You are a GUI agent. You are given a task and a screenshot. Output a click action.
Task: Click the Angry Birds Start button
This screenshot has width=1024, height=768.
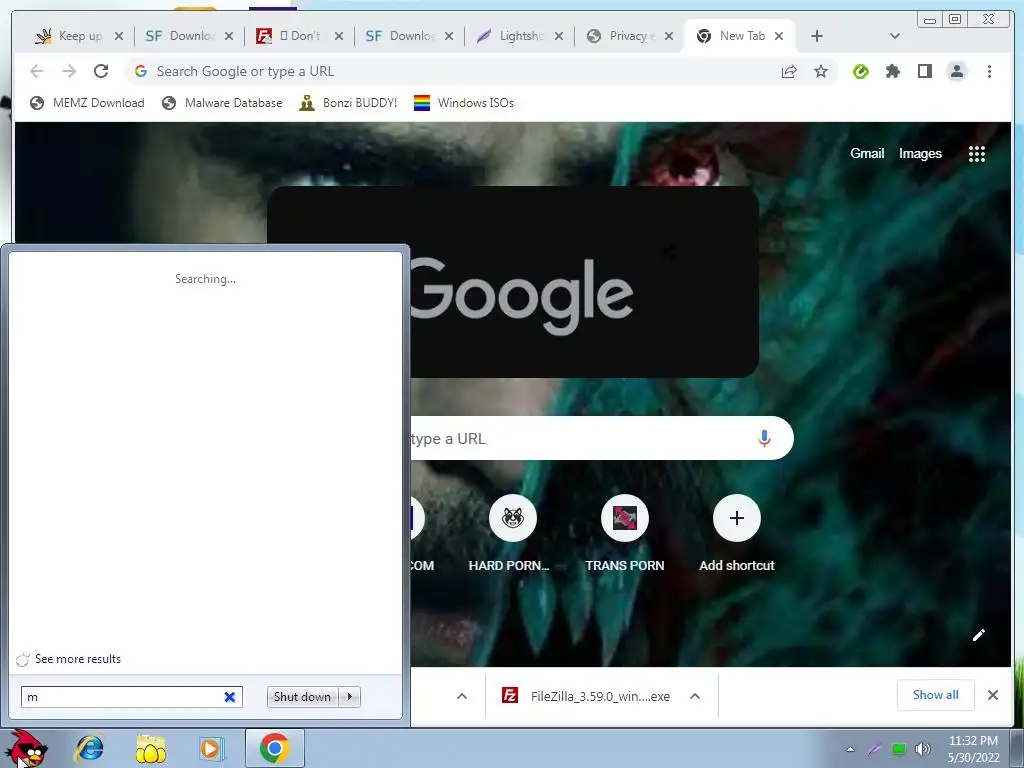26,748
